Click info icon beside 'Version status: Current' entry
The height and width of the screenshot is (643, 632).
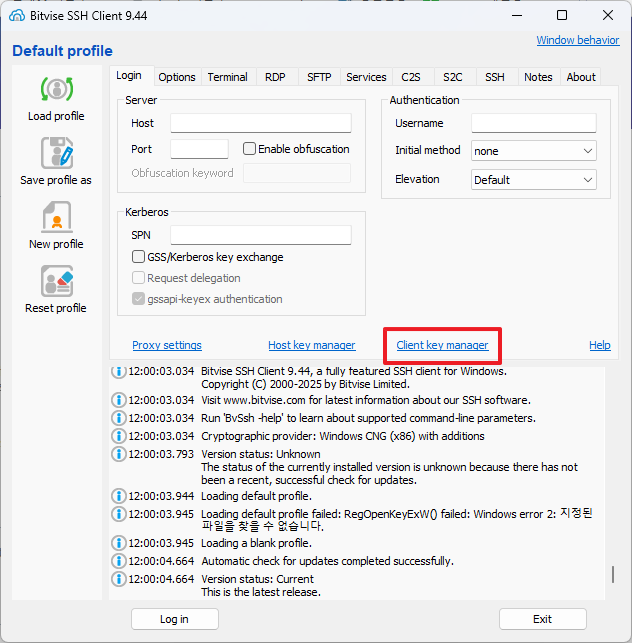point(119,579)
